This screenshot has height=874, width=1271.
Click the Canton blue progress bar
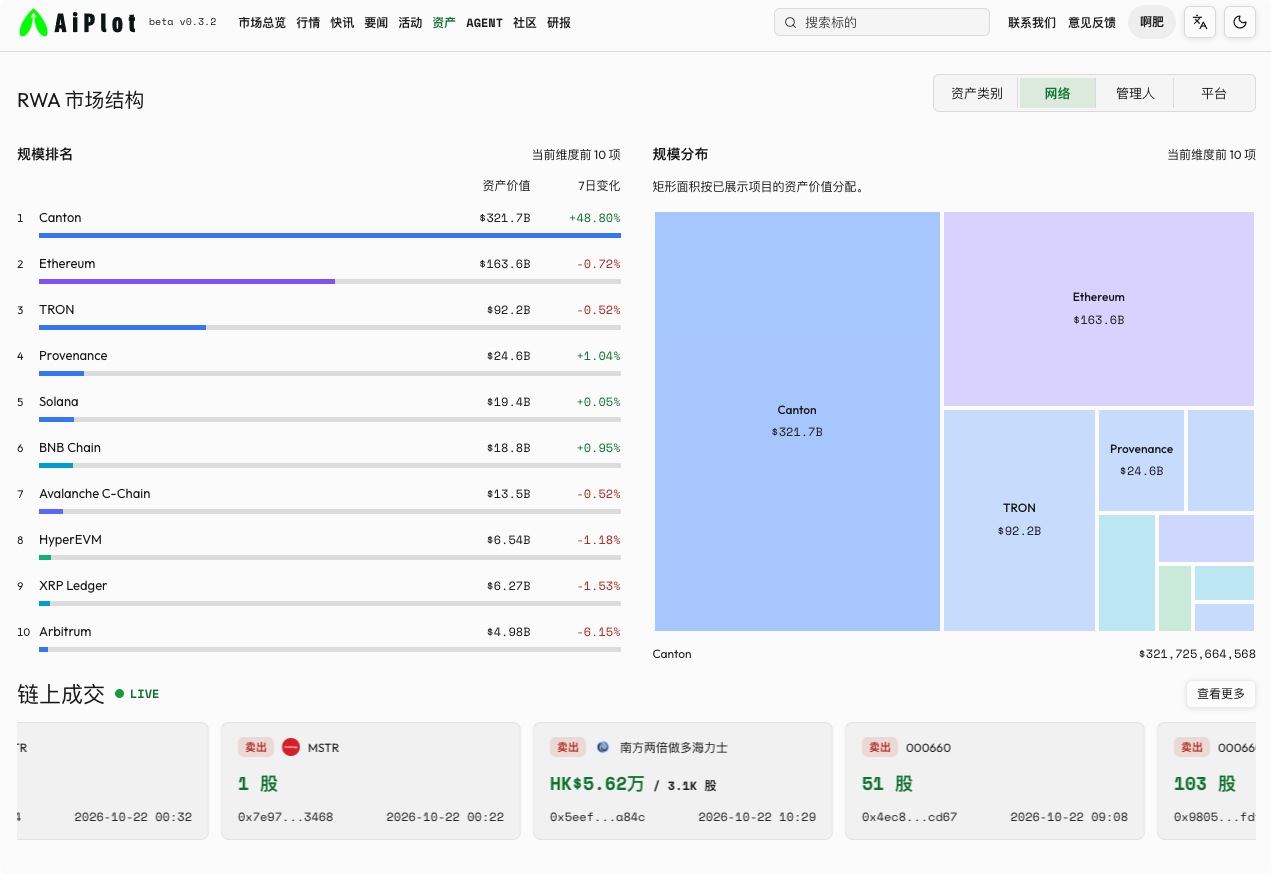coord(330,235)
